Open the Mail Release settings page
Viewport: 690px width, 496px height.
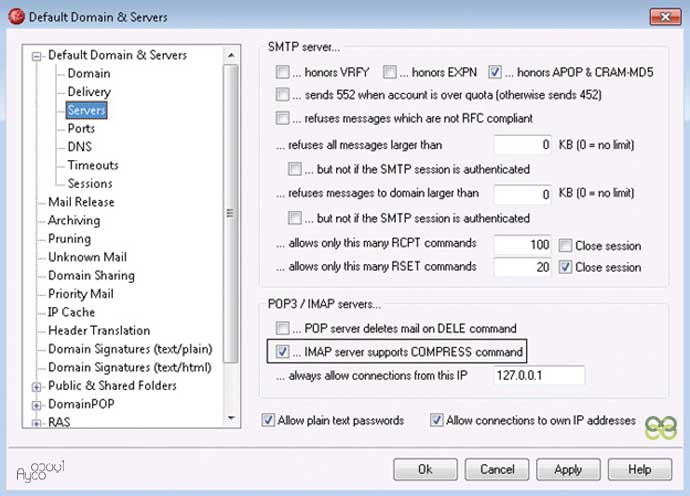tap(81, 202)
